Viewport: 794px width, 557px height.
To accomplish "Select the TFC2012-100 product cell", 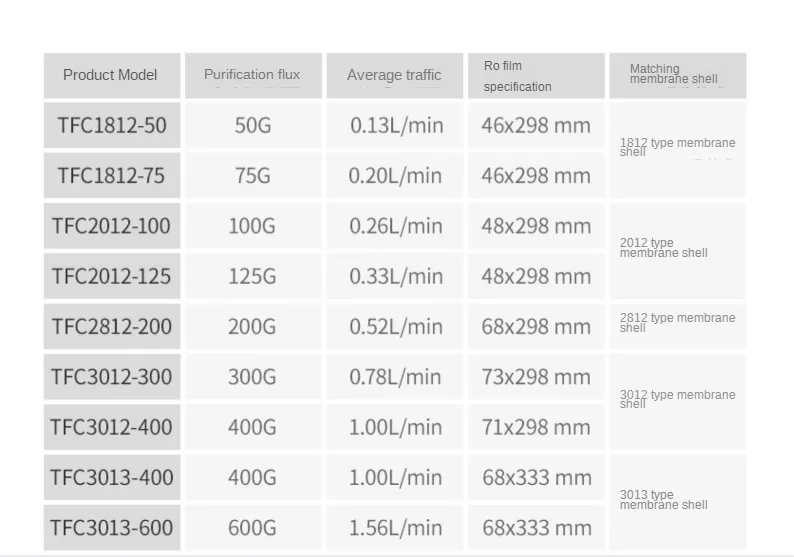I will [112, 226].
